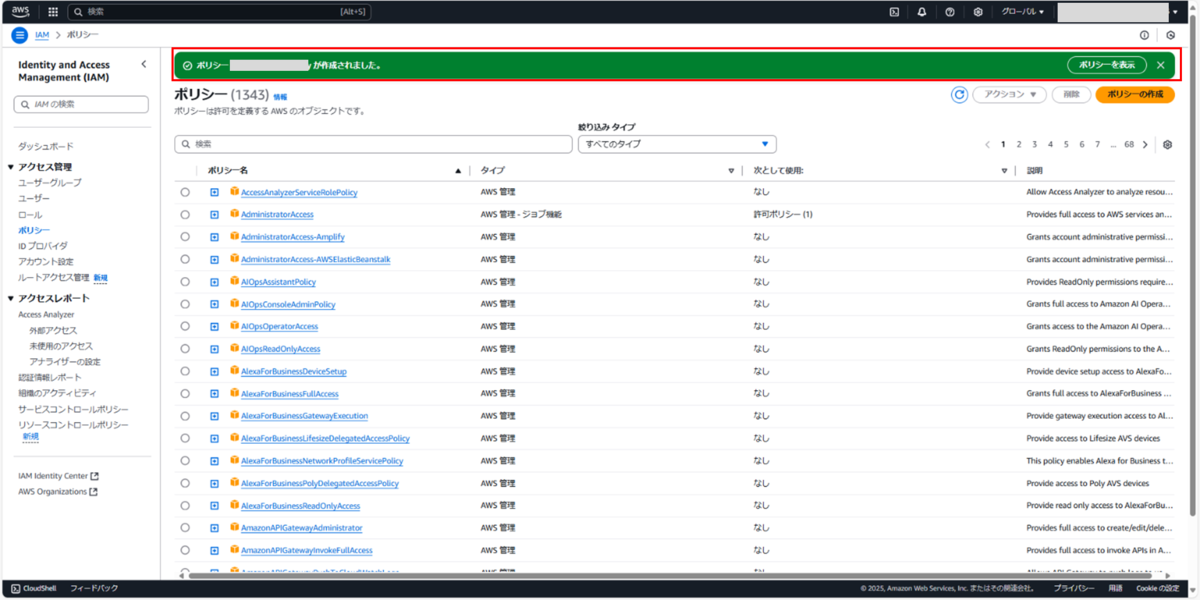Select radio for AdministratorAccess-Amplify
Image resolution: width=1200 pixels, height=600 pixels.
coord(185,237)
